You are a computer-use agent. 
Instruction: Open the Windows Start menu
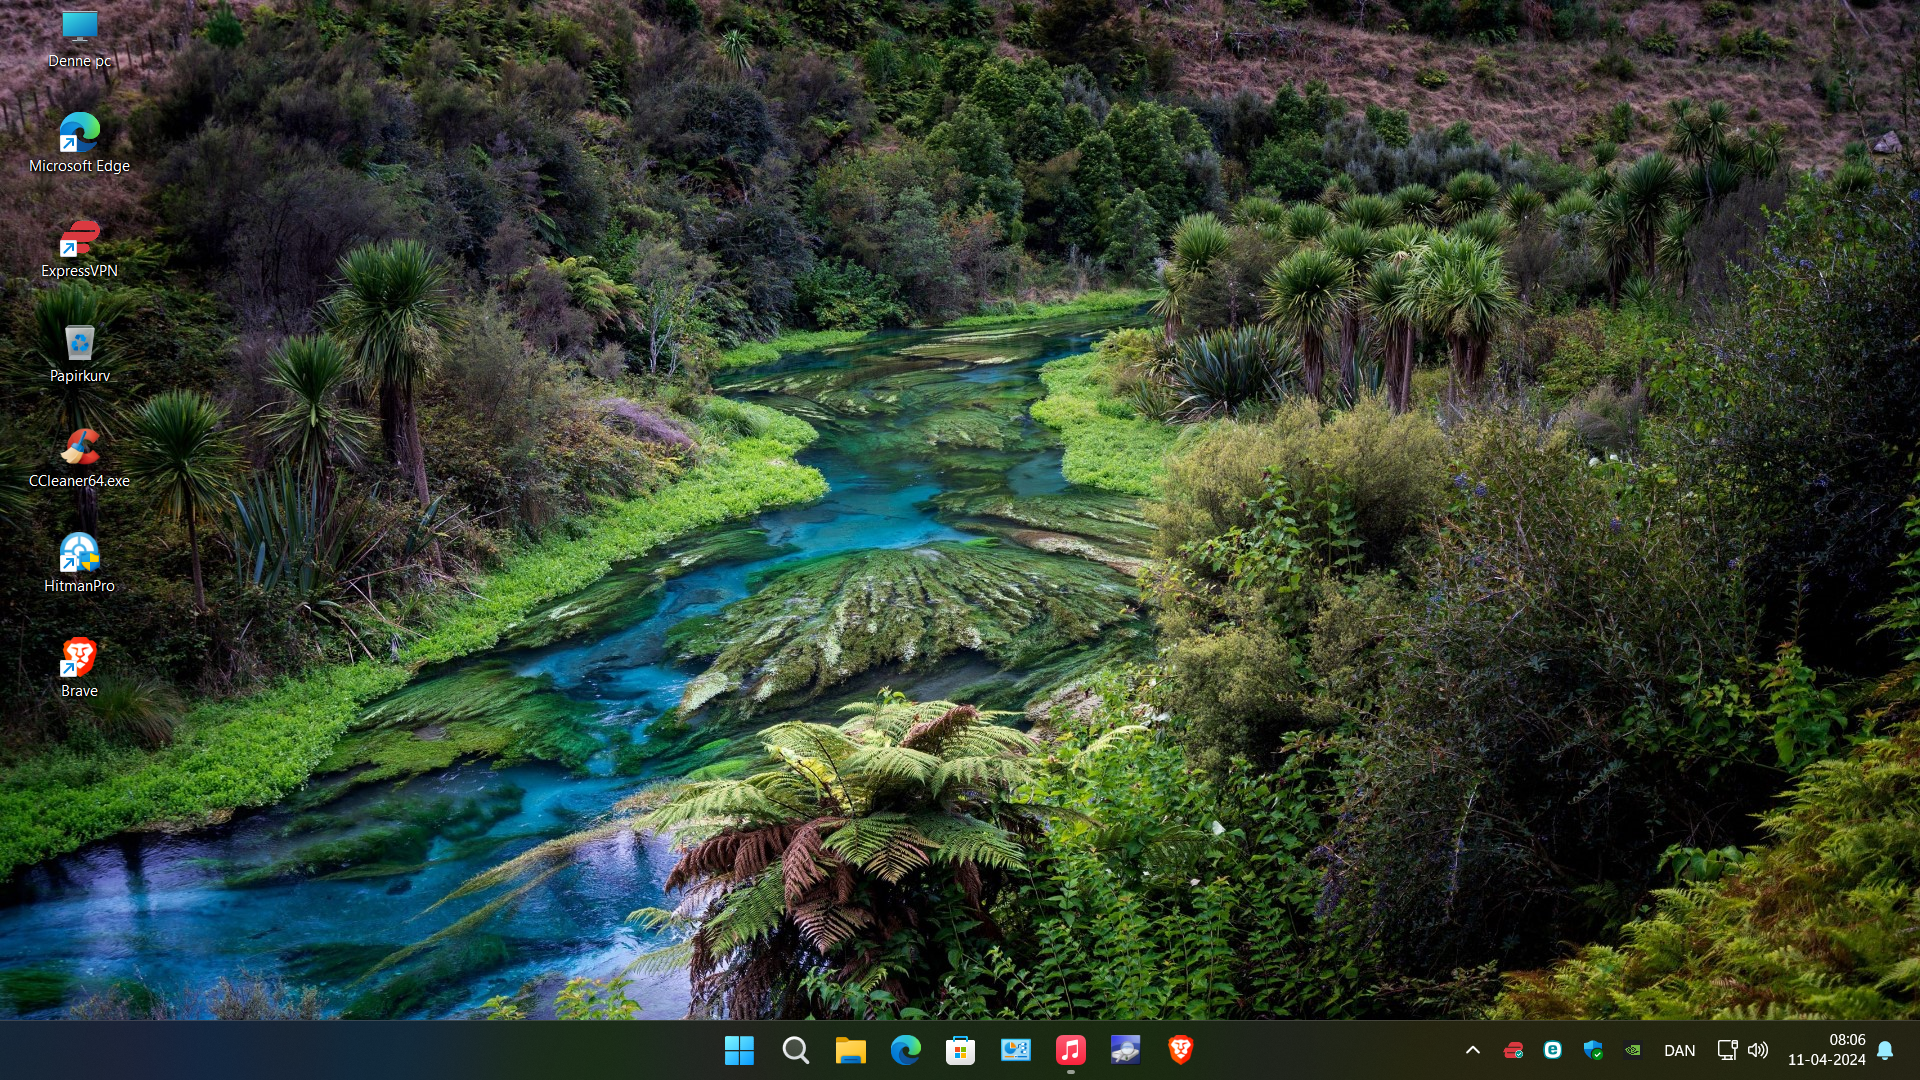(739, 1050)
